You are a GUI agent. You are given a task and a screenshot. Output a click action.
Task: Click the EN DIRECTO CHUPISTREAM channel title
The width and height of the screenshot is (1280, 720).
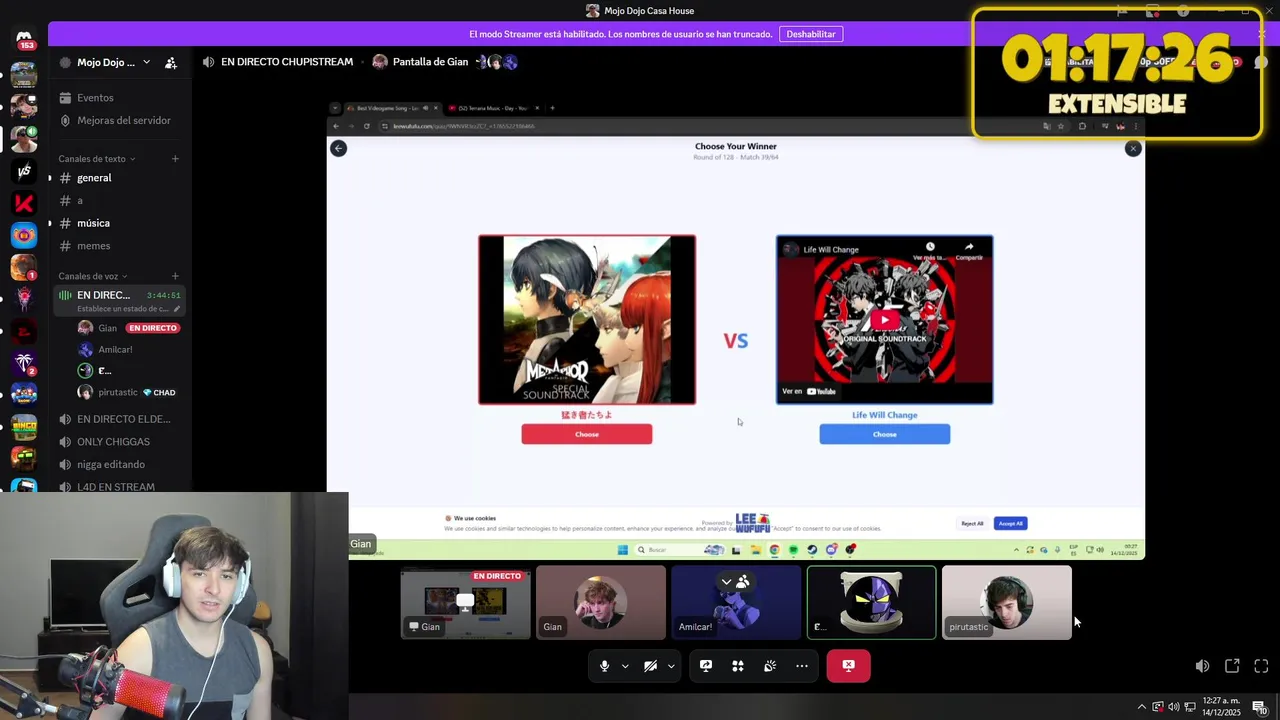(287, 62)
